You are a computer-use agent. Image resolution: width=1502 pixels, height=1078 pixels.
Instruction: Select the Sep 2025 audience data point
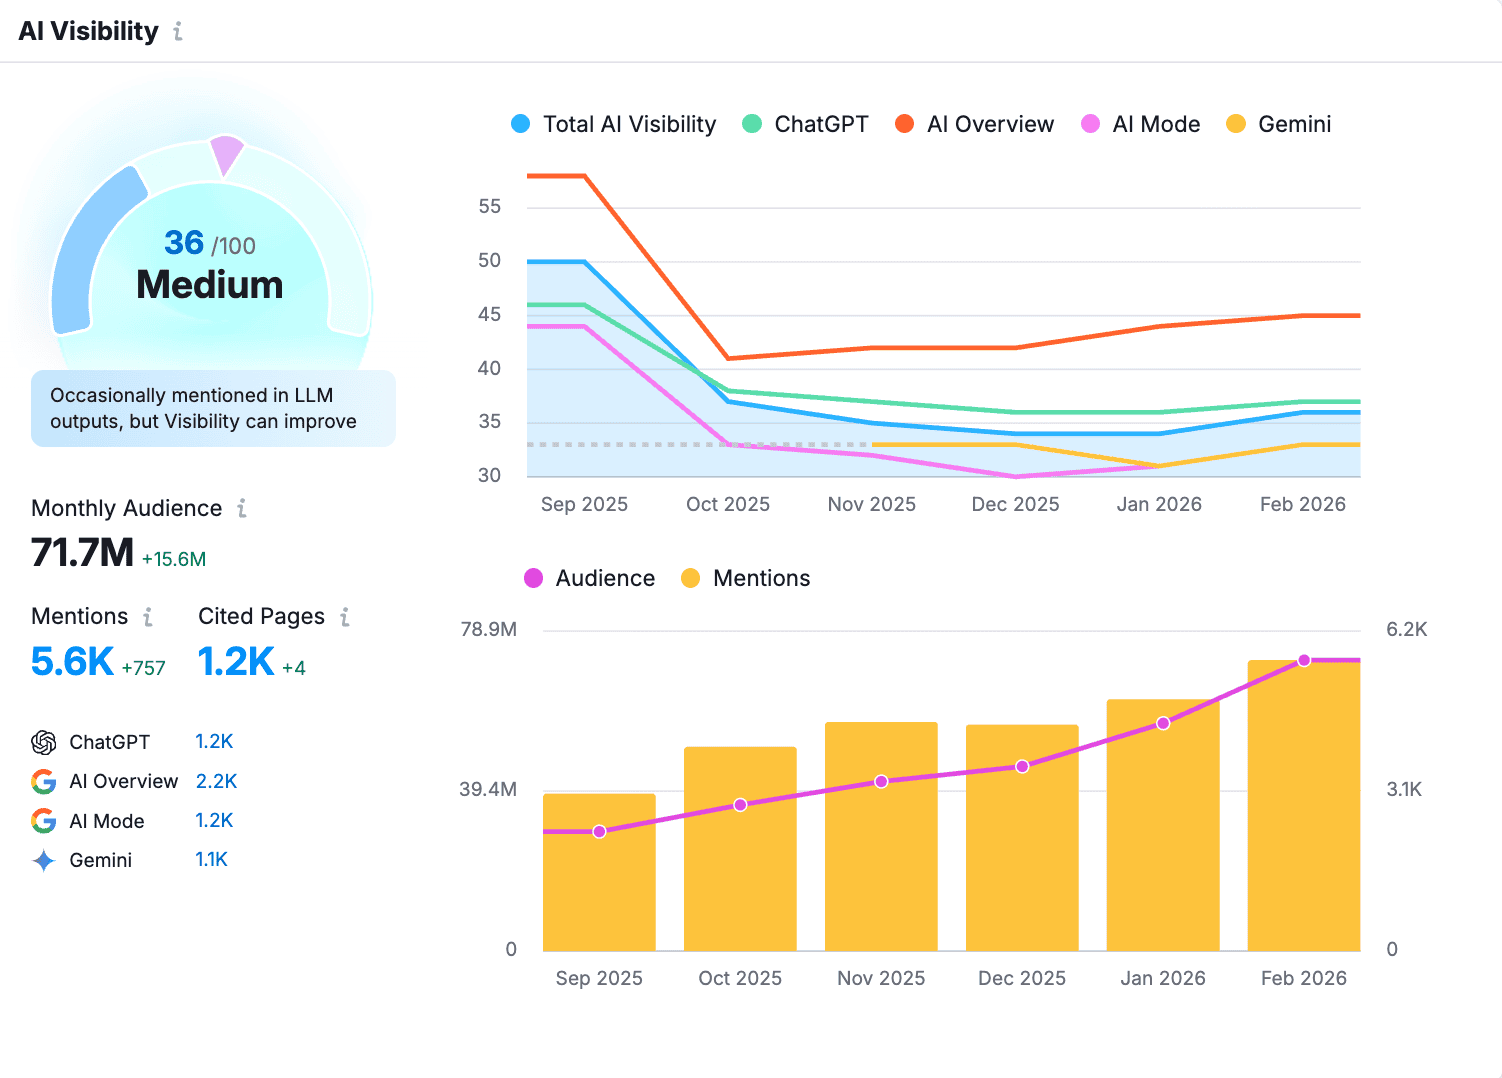[x=599, y=832]
